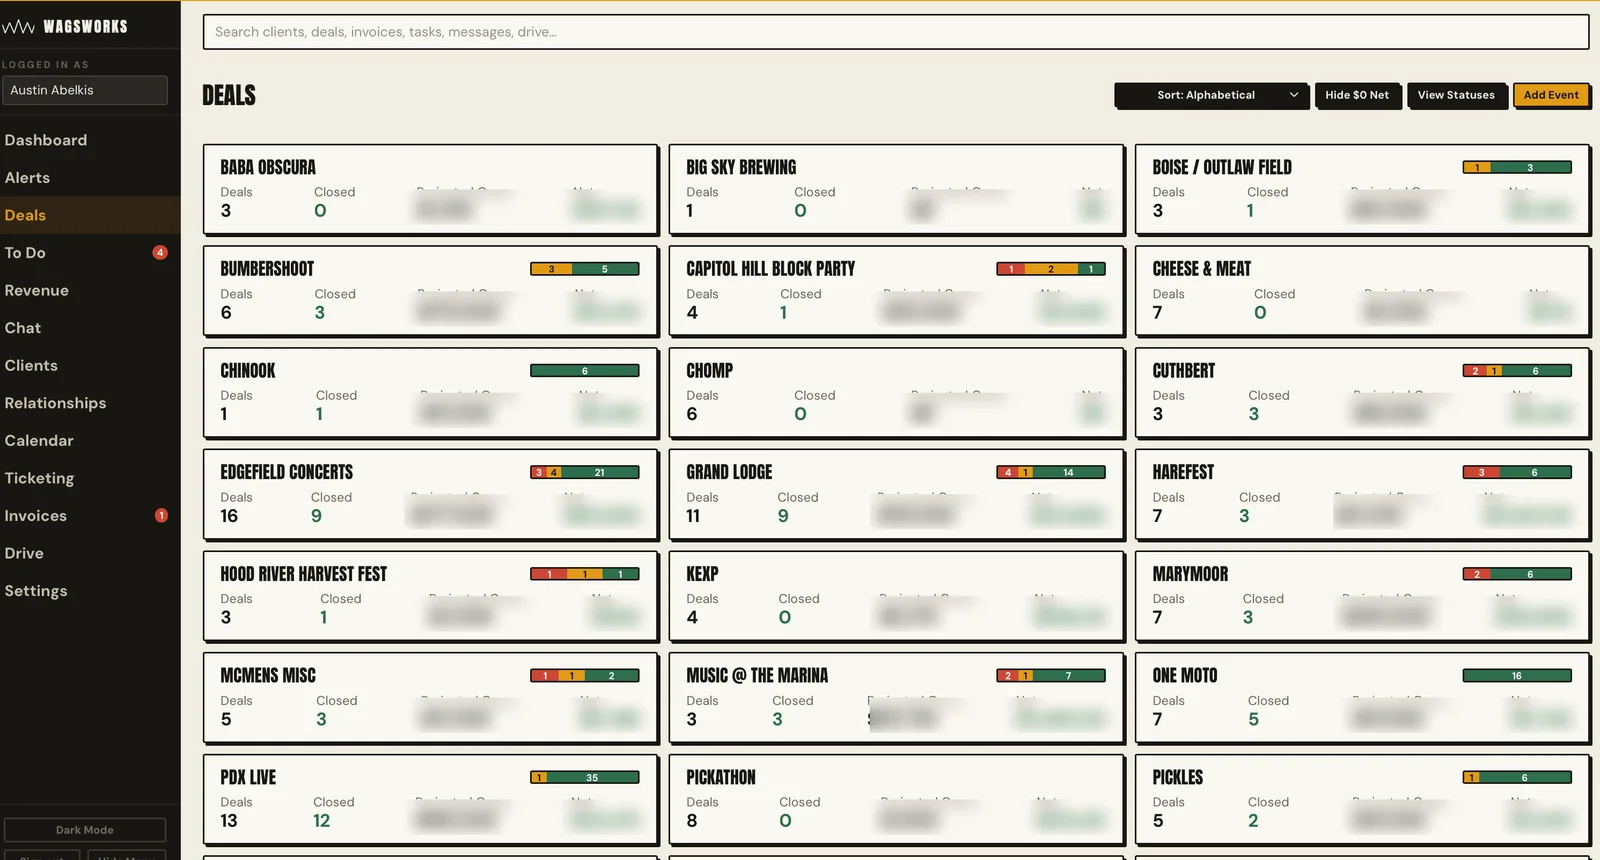Viewport: 1600px width, 860px height.
Task: Navigate to Revenue
Action: click(x=37, y=290)
